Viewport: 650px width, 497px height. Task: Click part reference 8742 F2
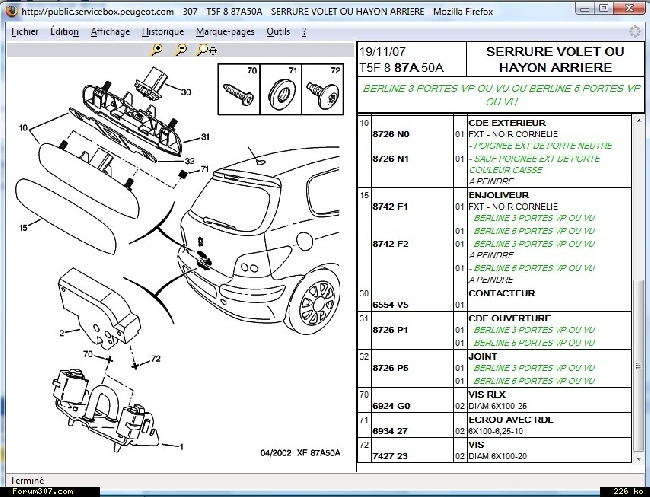click(390, 244)
